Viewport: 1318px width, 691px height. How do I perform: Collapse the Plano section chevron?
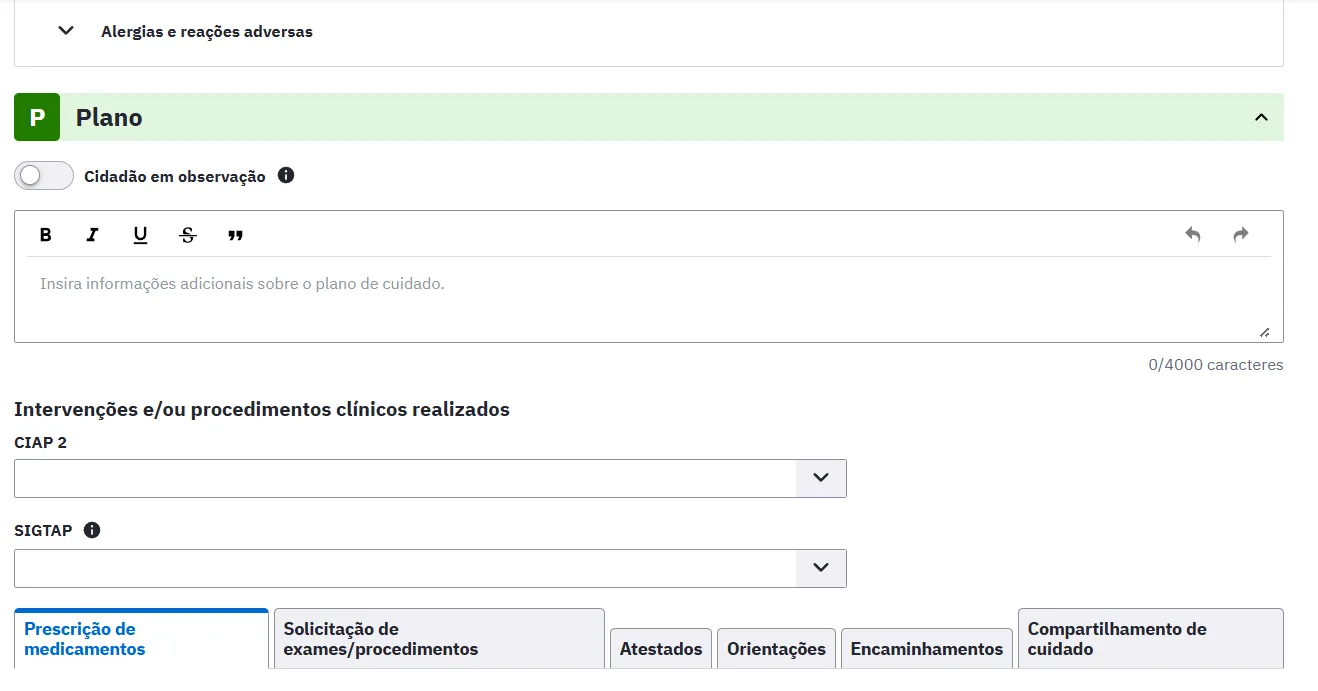click(x=1261, y=117)
